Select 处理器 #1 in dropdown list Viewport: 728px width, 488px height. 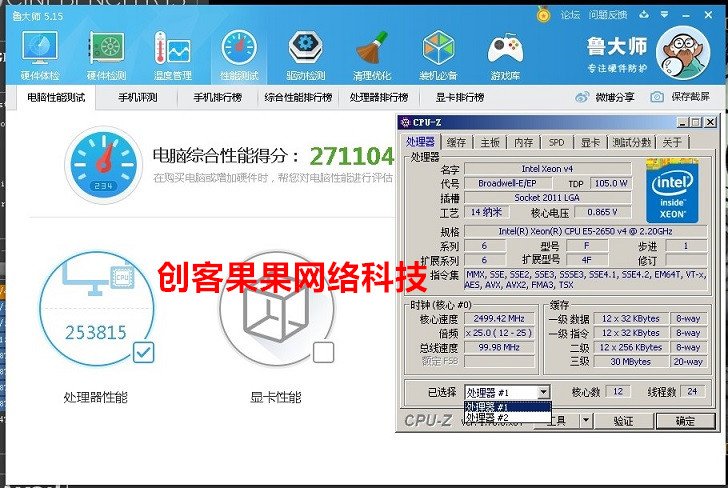coord(507,407)
